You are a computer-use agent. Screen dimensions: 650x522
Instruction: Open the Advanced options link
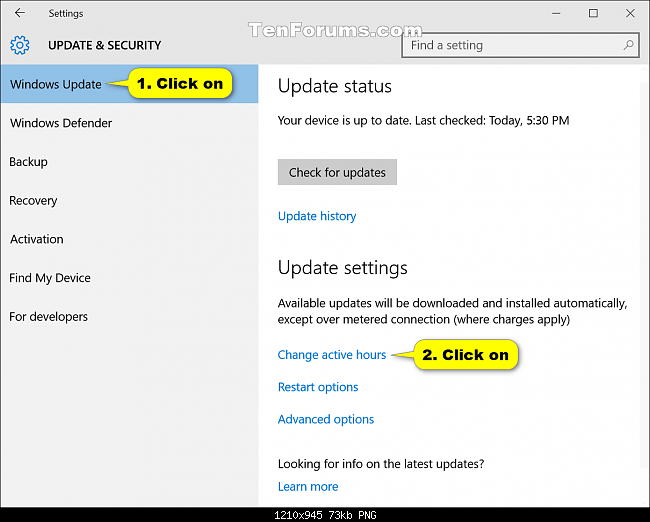[x=326, y=419]
